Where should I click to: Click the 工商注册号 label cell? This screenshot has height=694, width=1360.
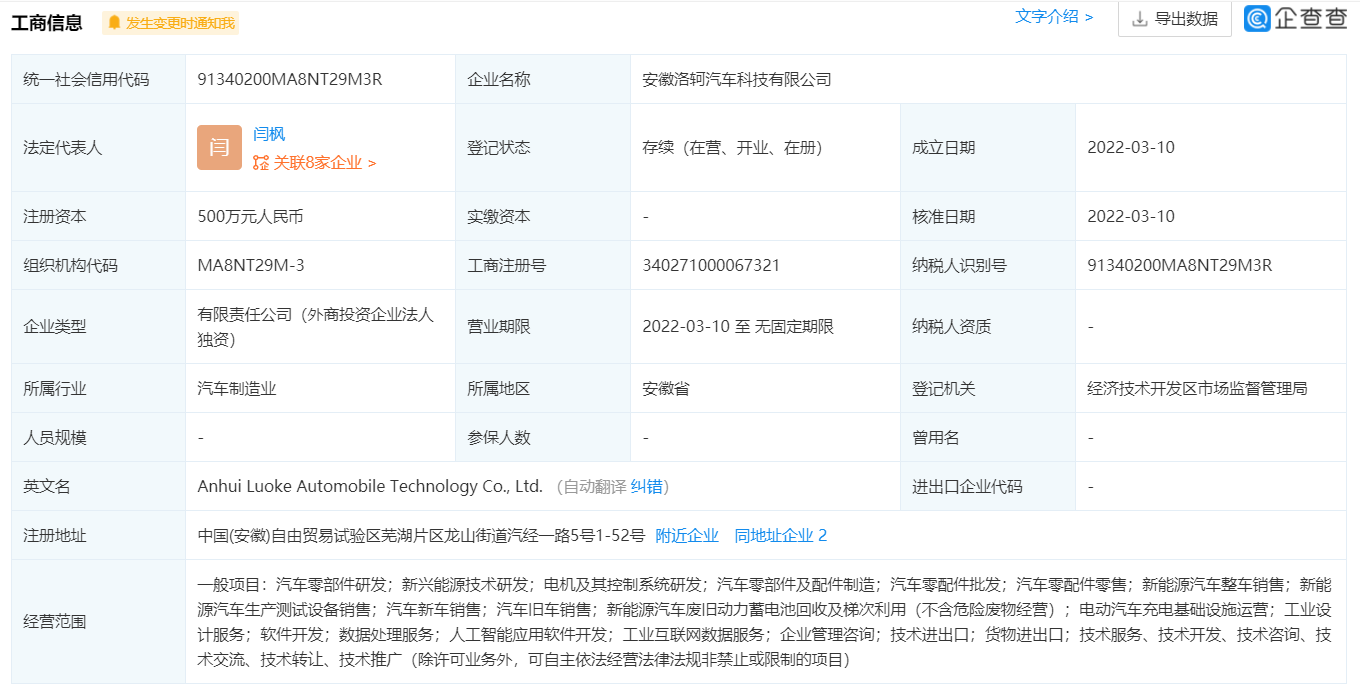[542, 266]
